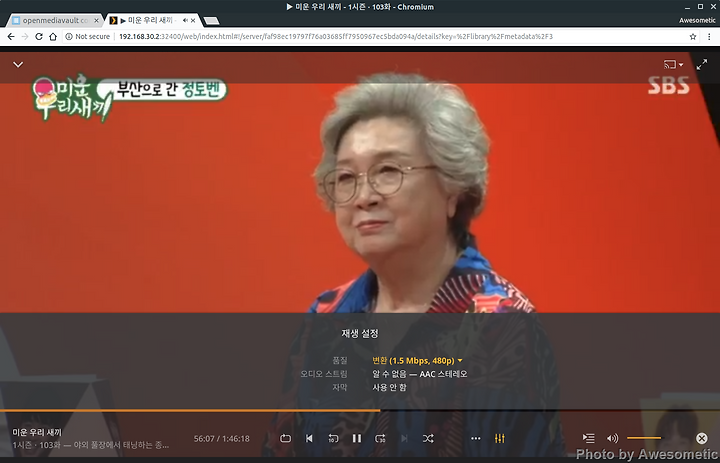Click the 56:07 / 1:46:18 time display
This screenshot has width=720, height=463.
[221, 439]
